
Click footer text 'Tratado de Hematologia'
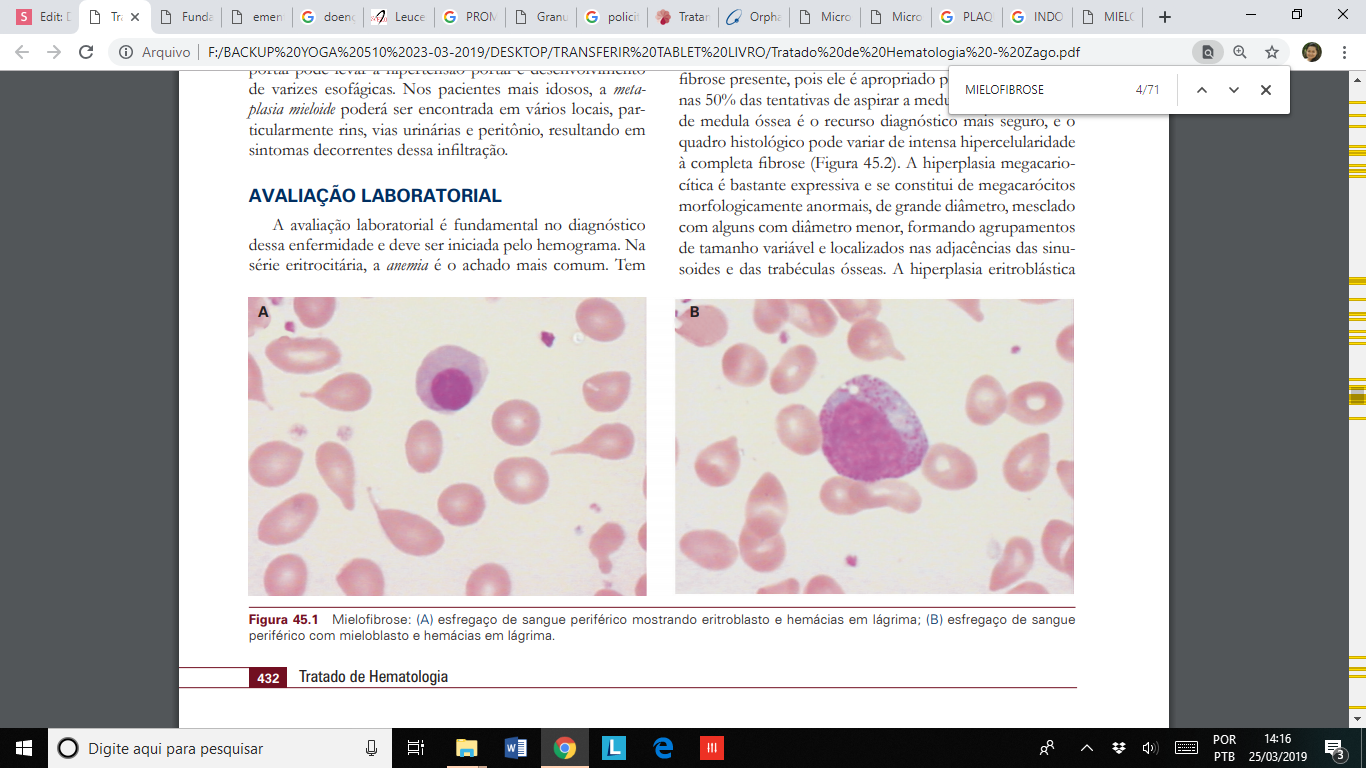tap(373, 677)
